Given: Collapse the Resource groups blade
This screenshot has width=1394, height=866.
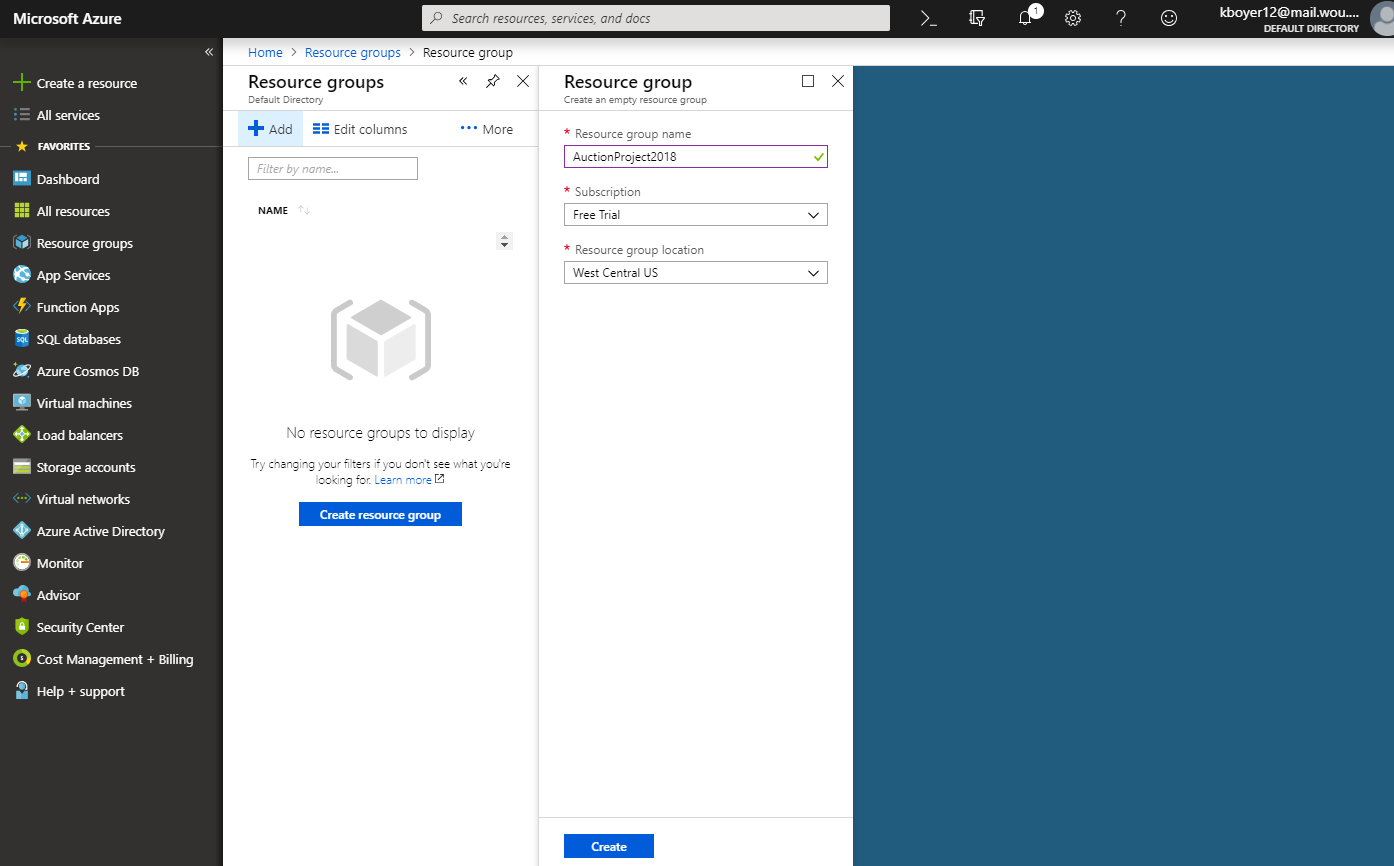Looking at the screenshot, I should (x=463, y=81).
